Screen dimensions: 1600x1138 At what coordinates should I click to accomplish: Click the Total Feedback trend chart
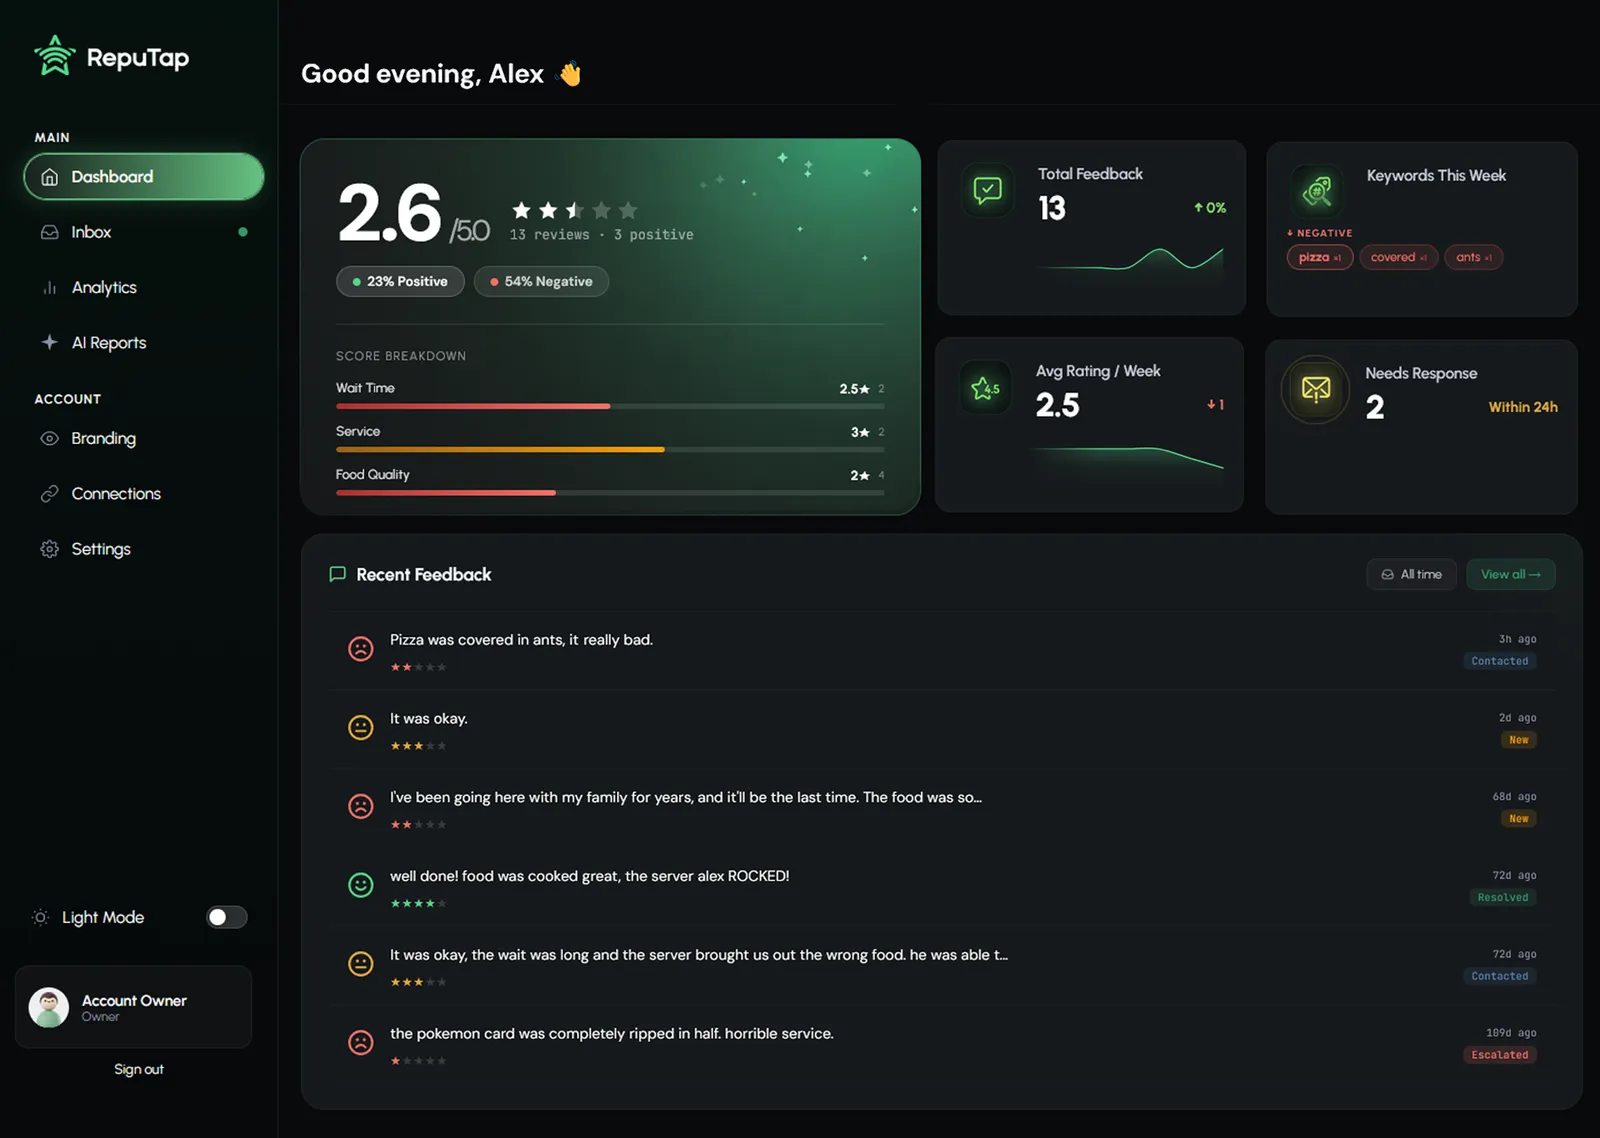tap(1131, 259)
